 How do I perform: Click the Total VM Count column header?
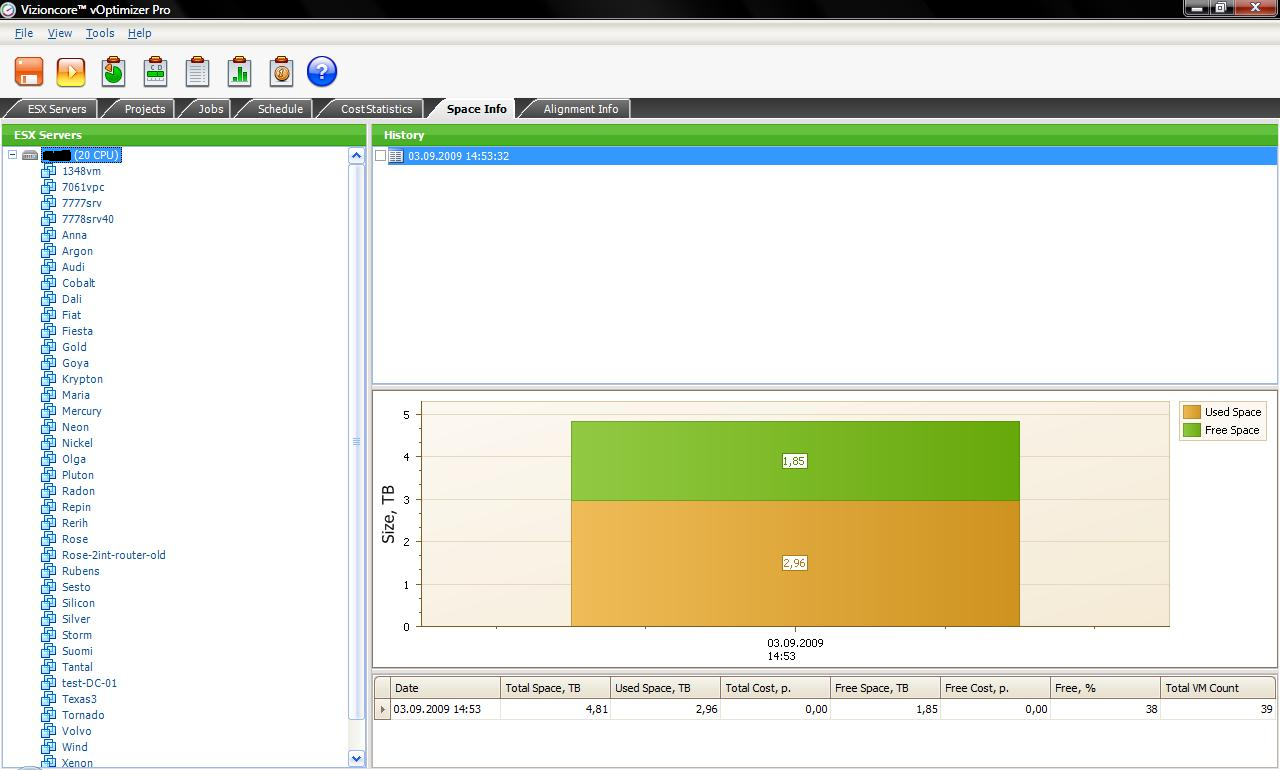[1216, 688]
